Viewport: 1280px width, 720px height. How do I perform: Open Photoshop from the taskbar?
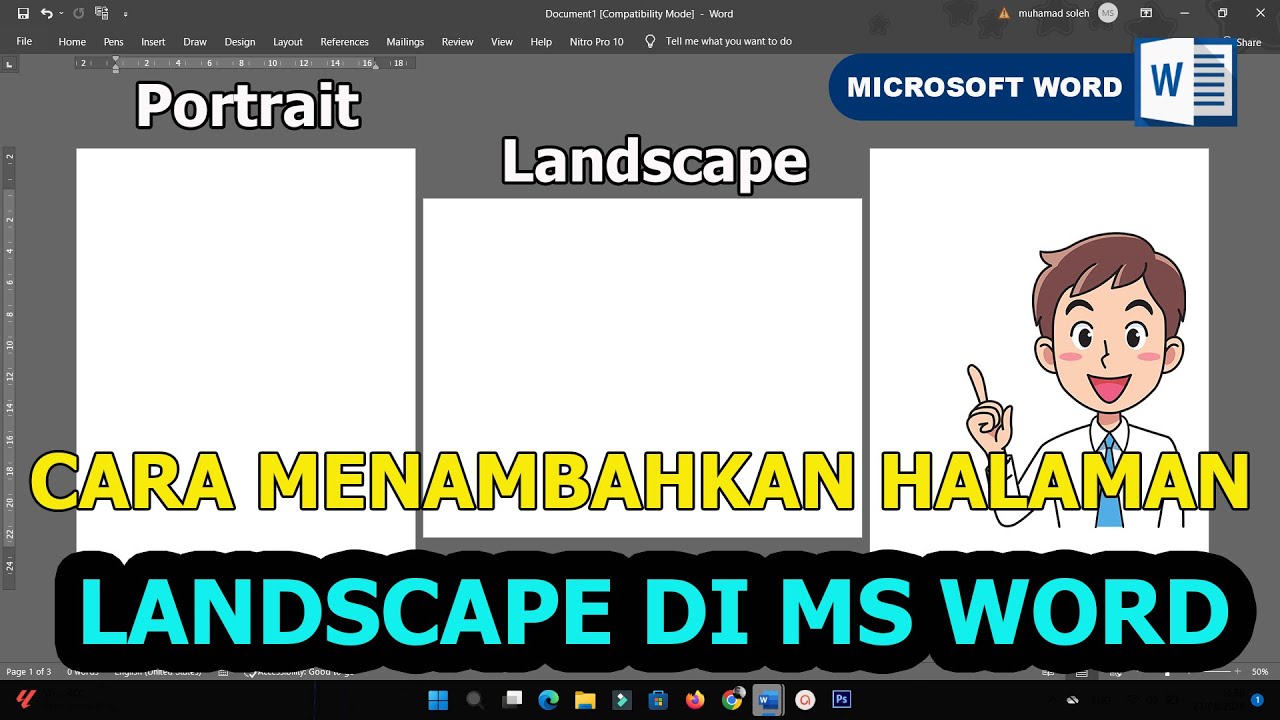(x=842, y=700)
